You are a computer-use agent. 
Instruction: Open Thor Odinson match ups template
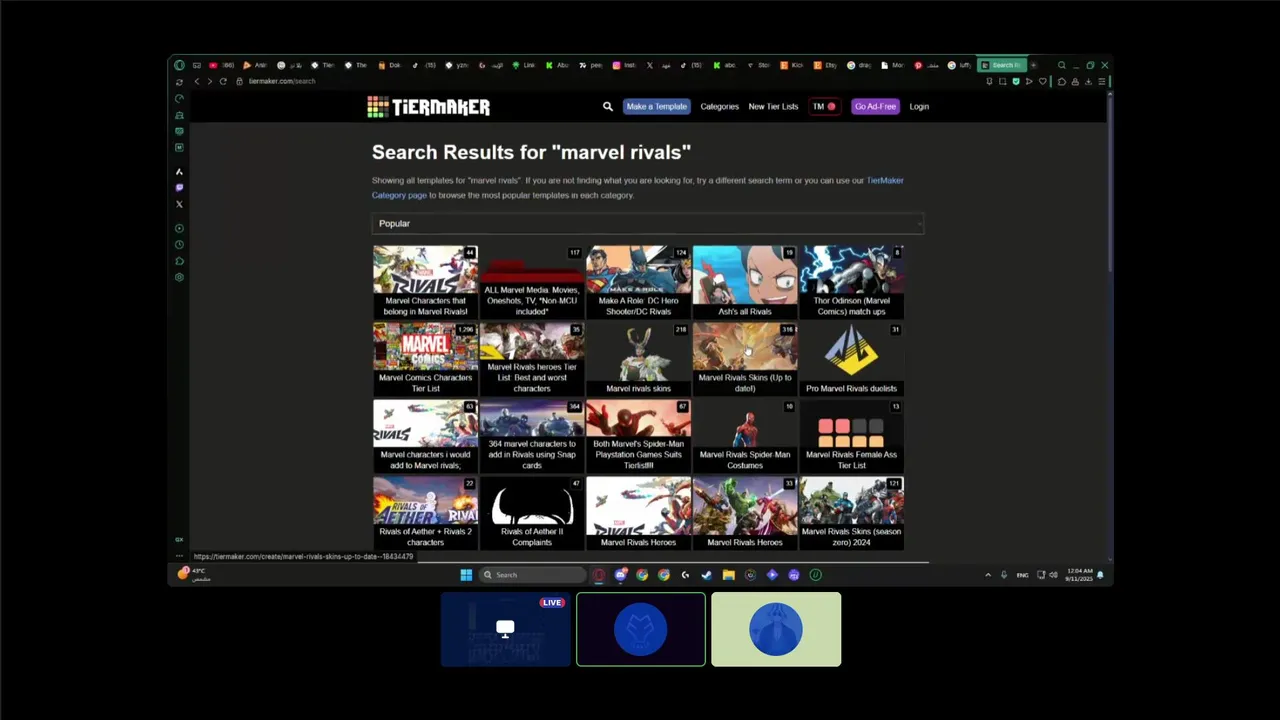[851, 282]
